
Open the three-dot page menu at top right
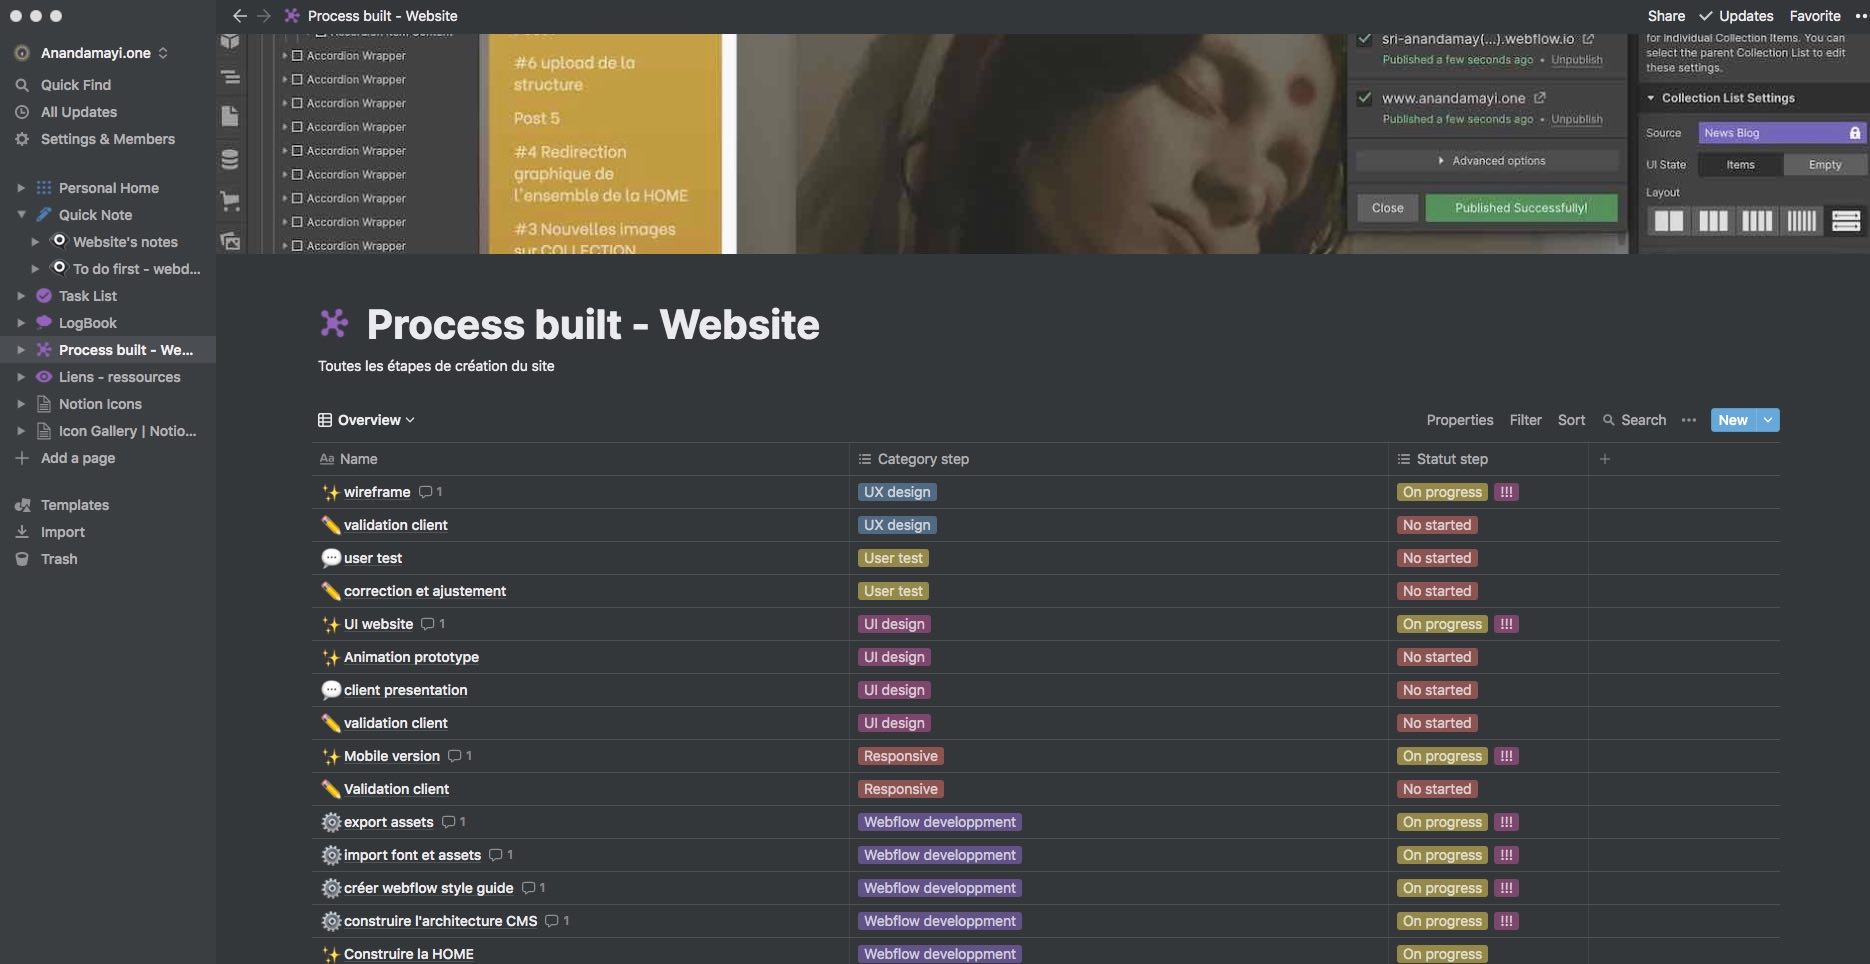pos(1860,16)
